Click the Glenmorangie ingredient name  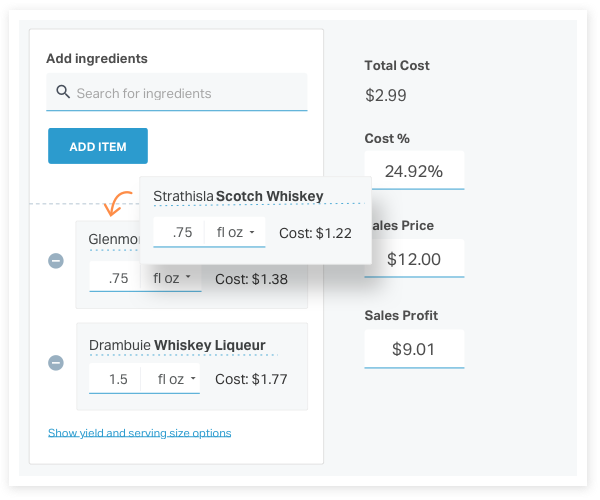click(114, 239)
